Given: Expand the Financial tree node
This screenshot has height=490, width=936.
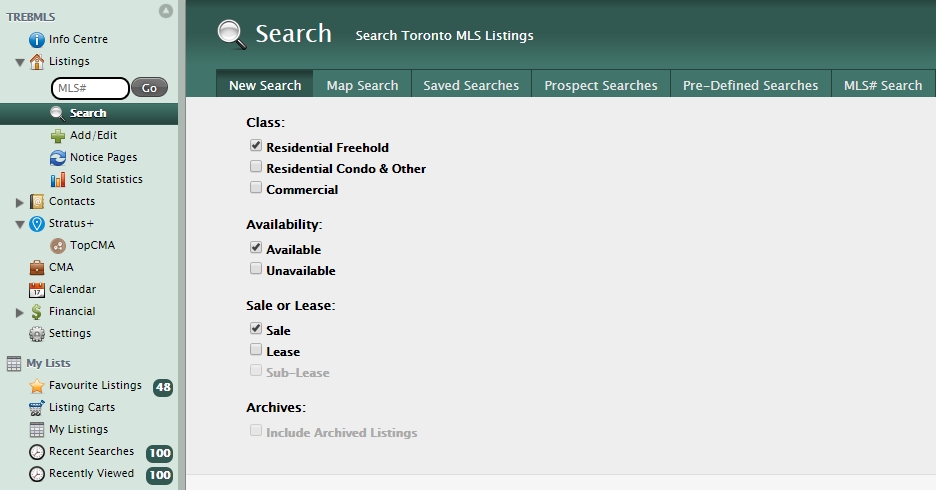Looking at the screenshot, I should coord(21,312).
